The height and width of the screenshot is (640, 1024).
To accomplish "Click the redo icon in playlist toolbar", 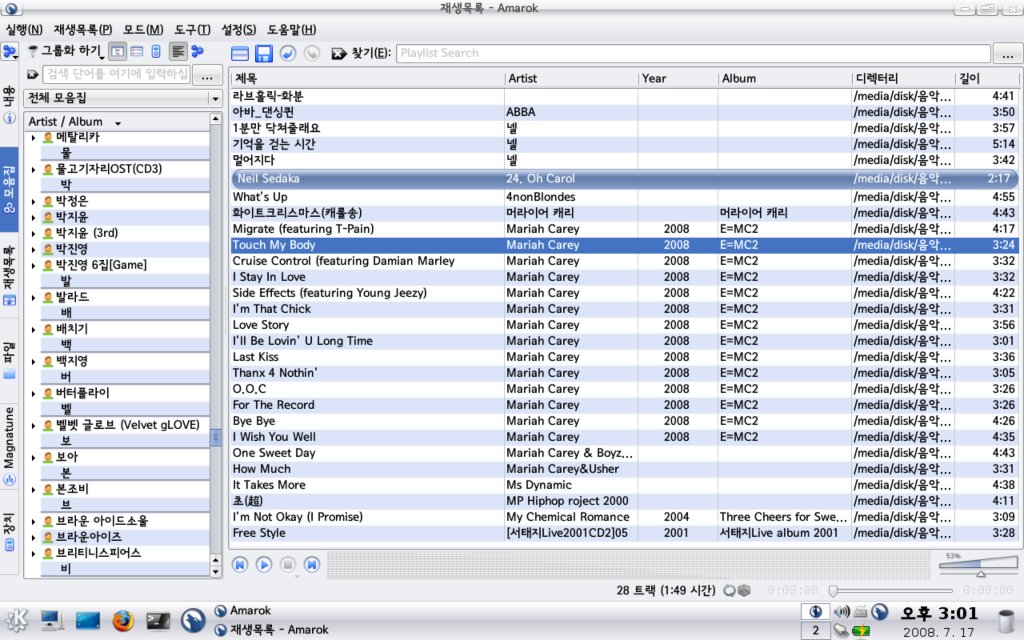I will click(x=312, y=53).
